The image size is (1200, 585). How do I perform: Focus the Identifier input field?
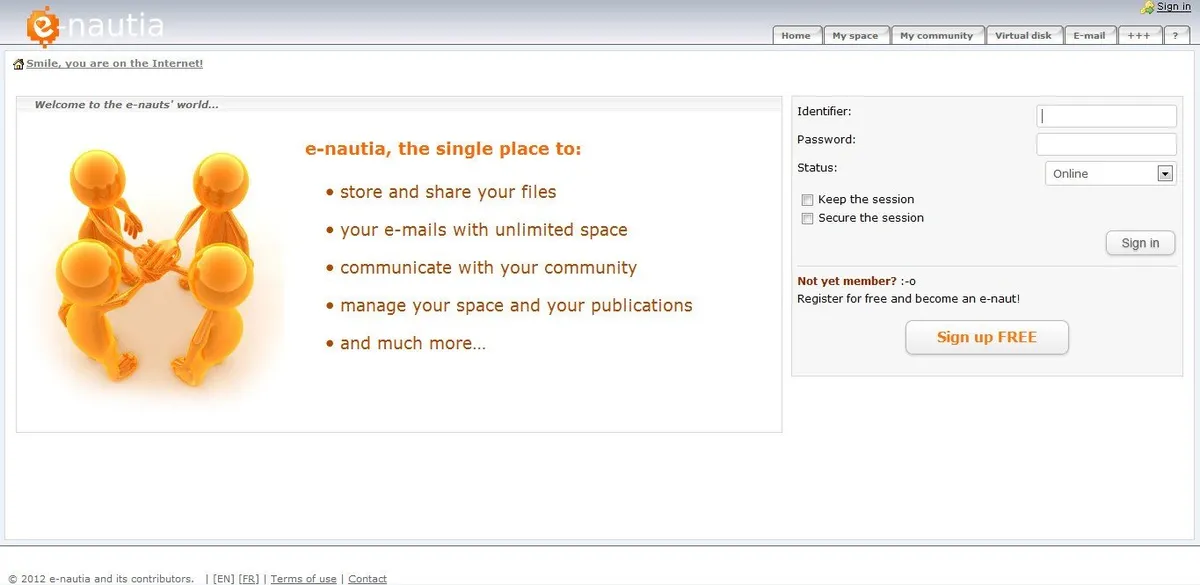click(1107, 116)
